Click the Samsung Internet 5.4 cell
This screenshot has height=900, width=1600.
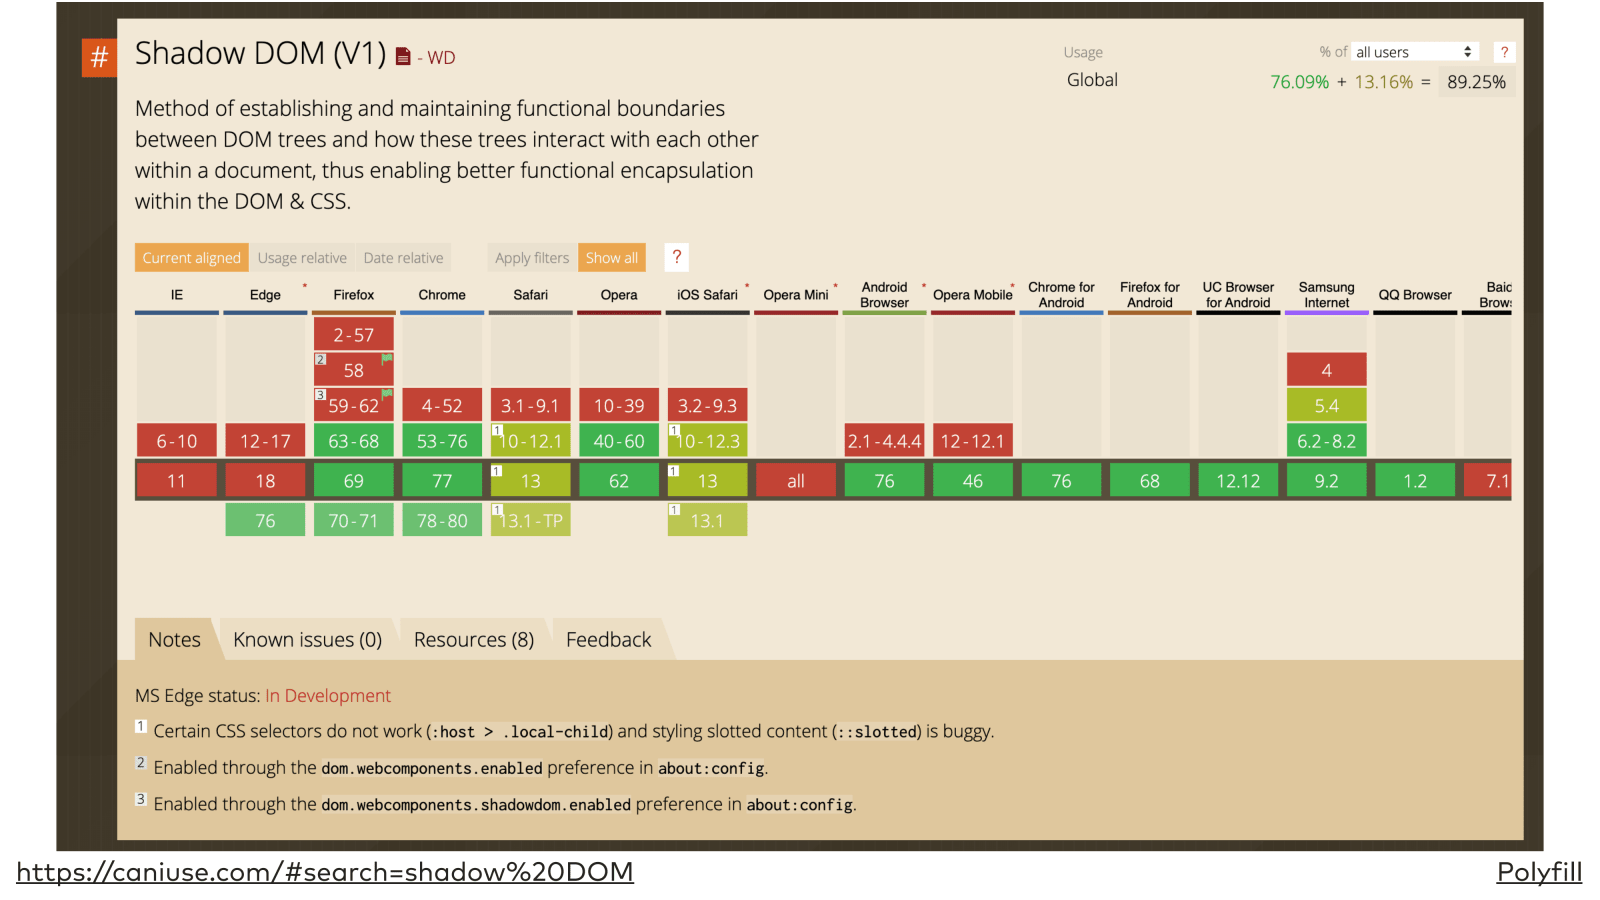[x=1327, y=406]
